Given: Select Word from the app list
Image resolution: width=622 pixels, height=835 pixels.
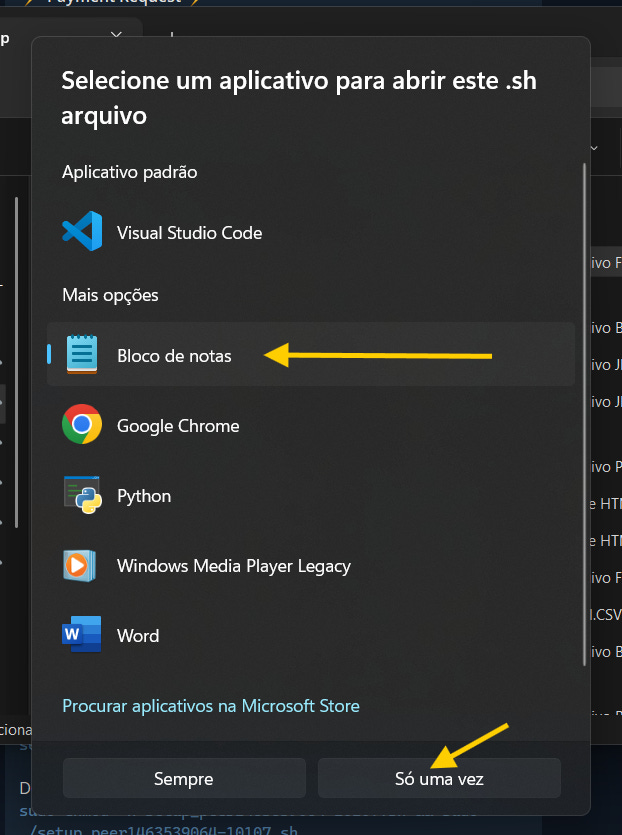Looking at the screenshot, I should tap(311, 635).
